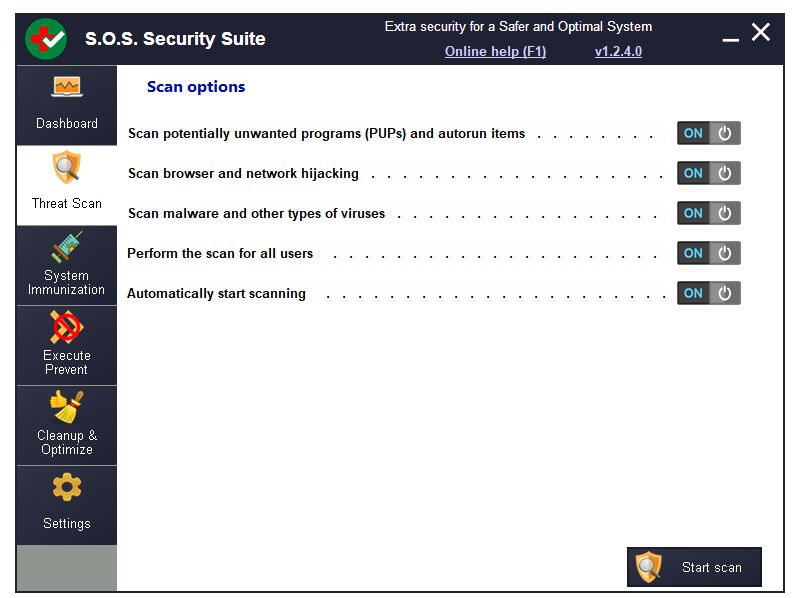Click the Scan options heading

click(196, 87)
